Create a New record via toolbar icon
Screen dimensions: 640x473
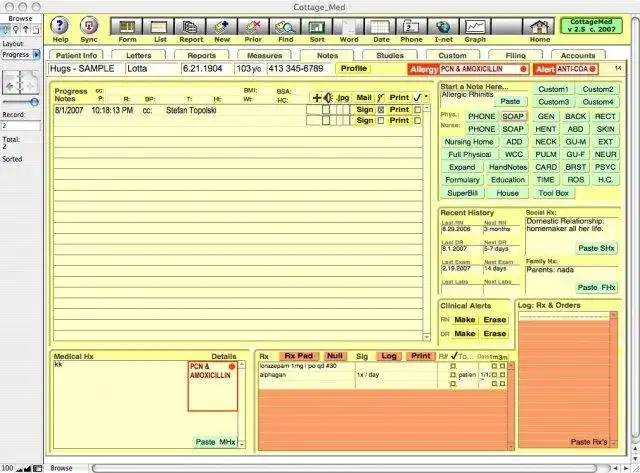click(x=222, y=27)
